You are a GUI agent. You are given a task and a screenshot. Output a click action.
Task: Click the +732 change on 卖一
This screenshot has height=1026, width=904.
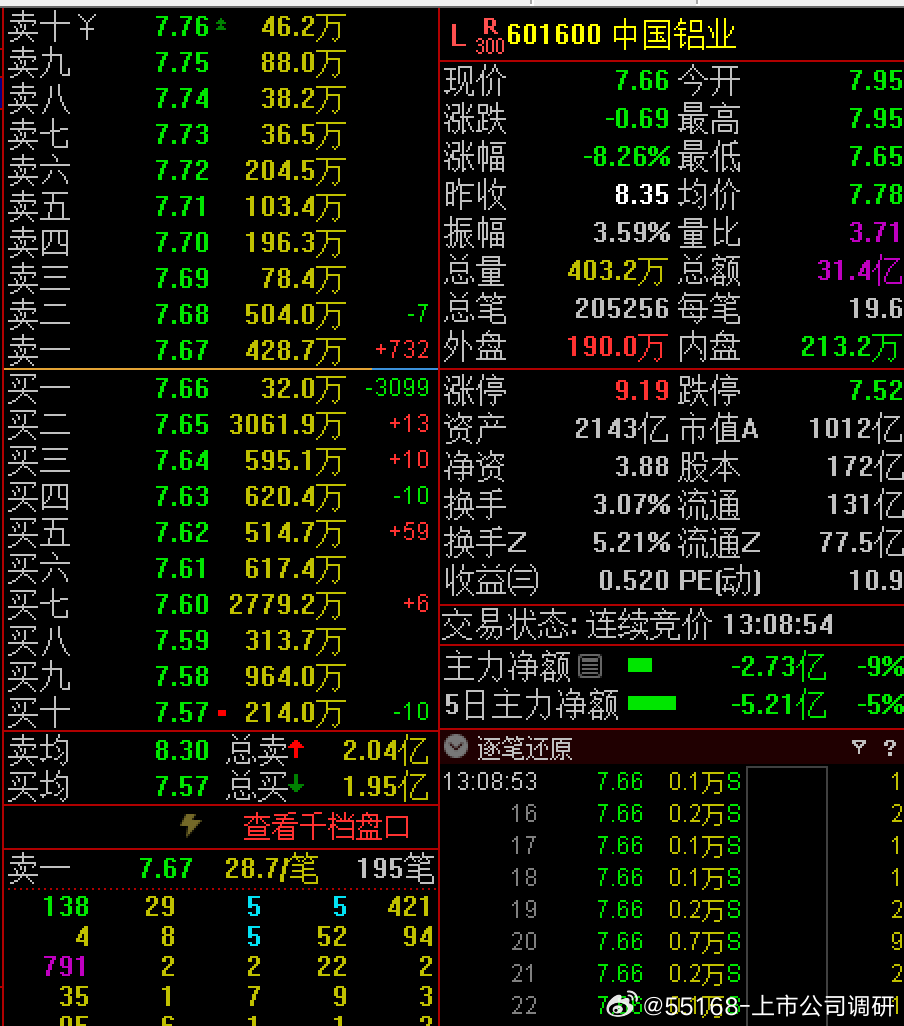point(402,349)
